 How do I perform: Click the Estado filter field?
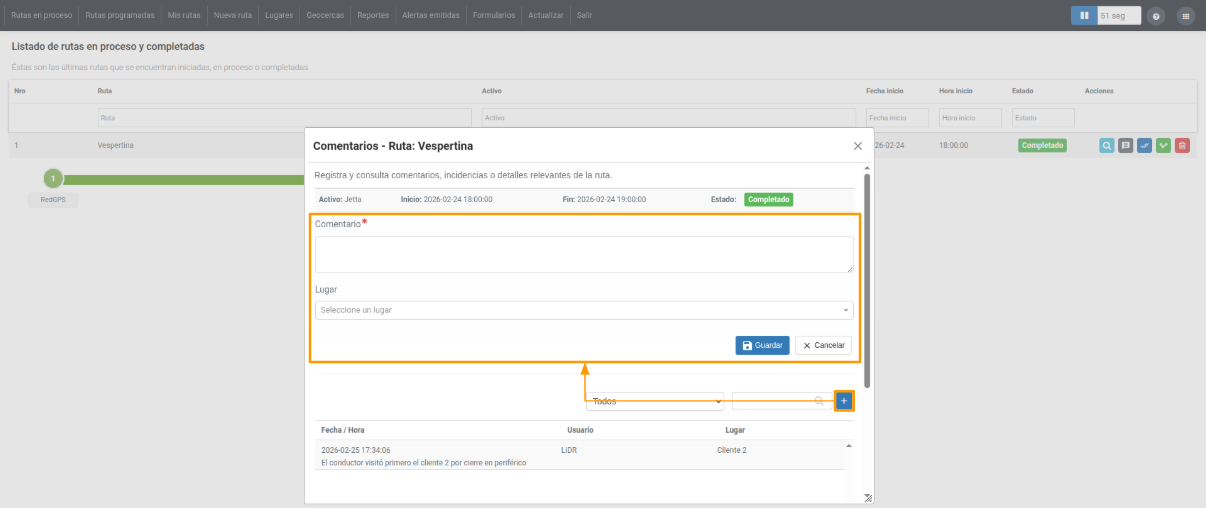pyautogui.click(x=1043, y=117)
